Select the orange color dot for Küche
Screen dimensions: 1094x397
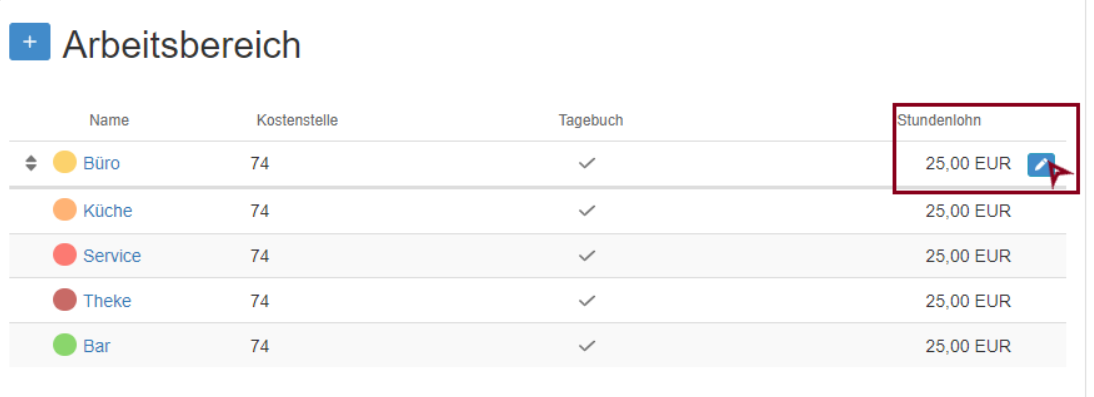tap(65, 210)
